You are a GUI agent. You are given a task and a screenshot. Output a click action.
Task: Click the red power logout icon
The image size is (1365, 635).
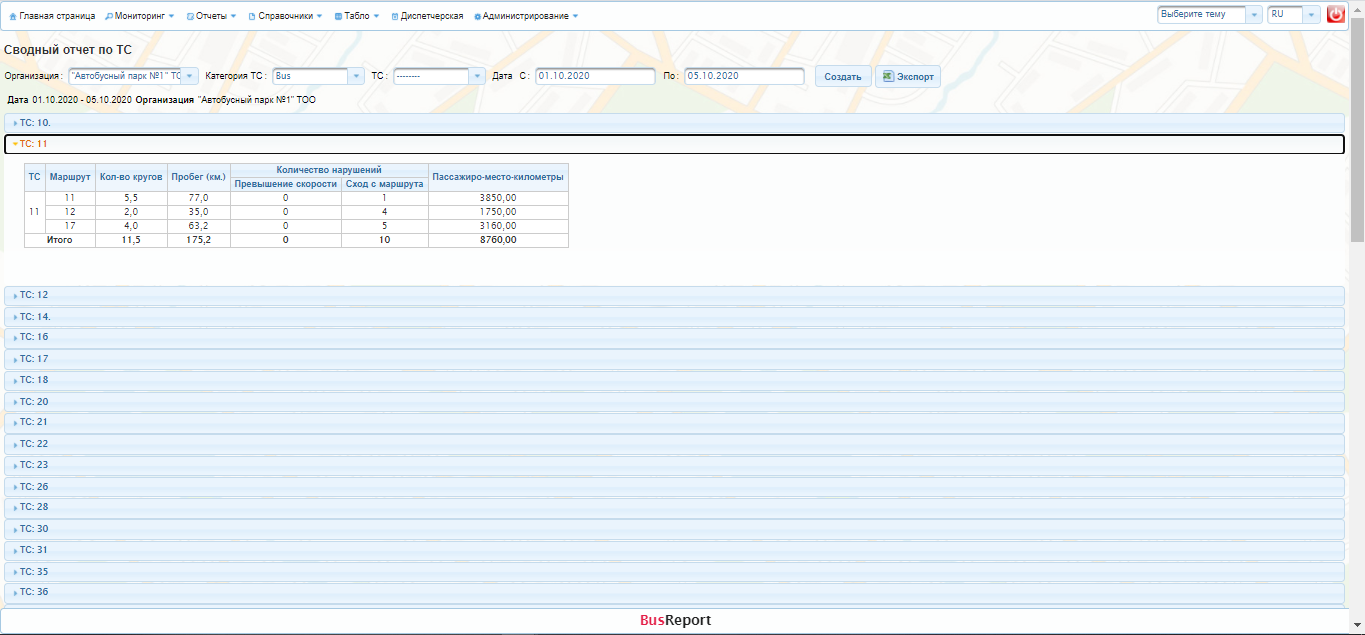(x=1335, y=15)
